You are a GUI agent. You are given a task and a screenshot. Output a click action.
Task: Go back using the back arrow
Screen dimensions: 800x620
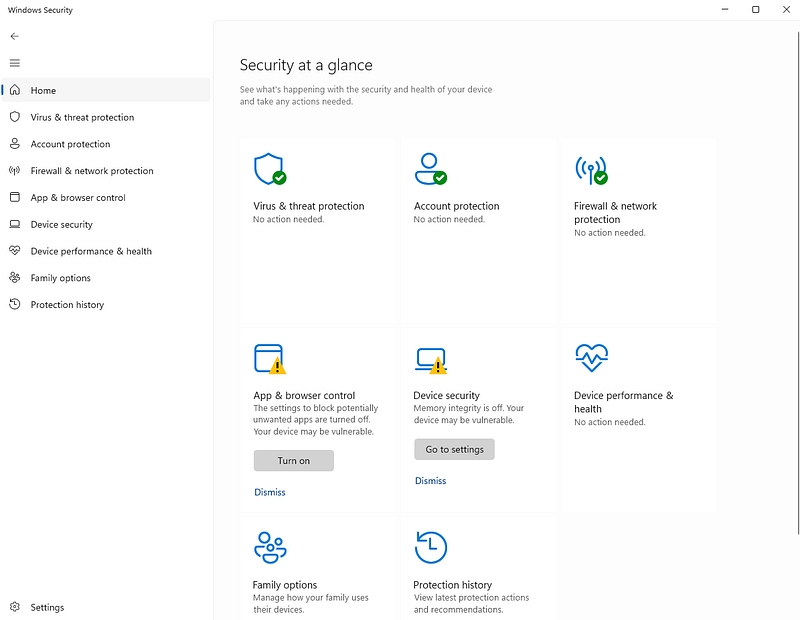pos(15,36)
